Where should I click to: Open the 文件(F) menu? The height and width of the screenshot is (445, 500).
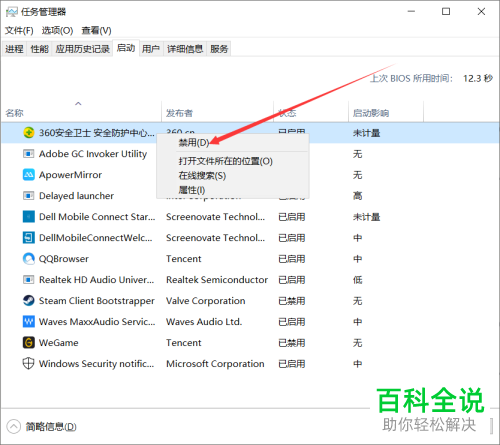click(19, 31)
